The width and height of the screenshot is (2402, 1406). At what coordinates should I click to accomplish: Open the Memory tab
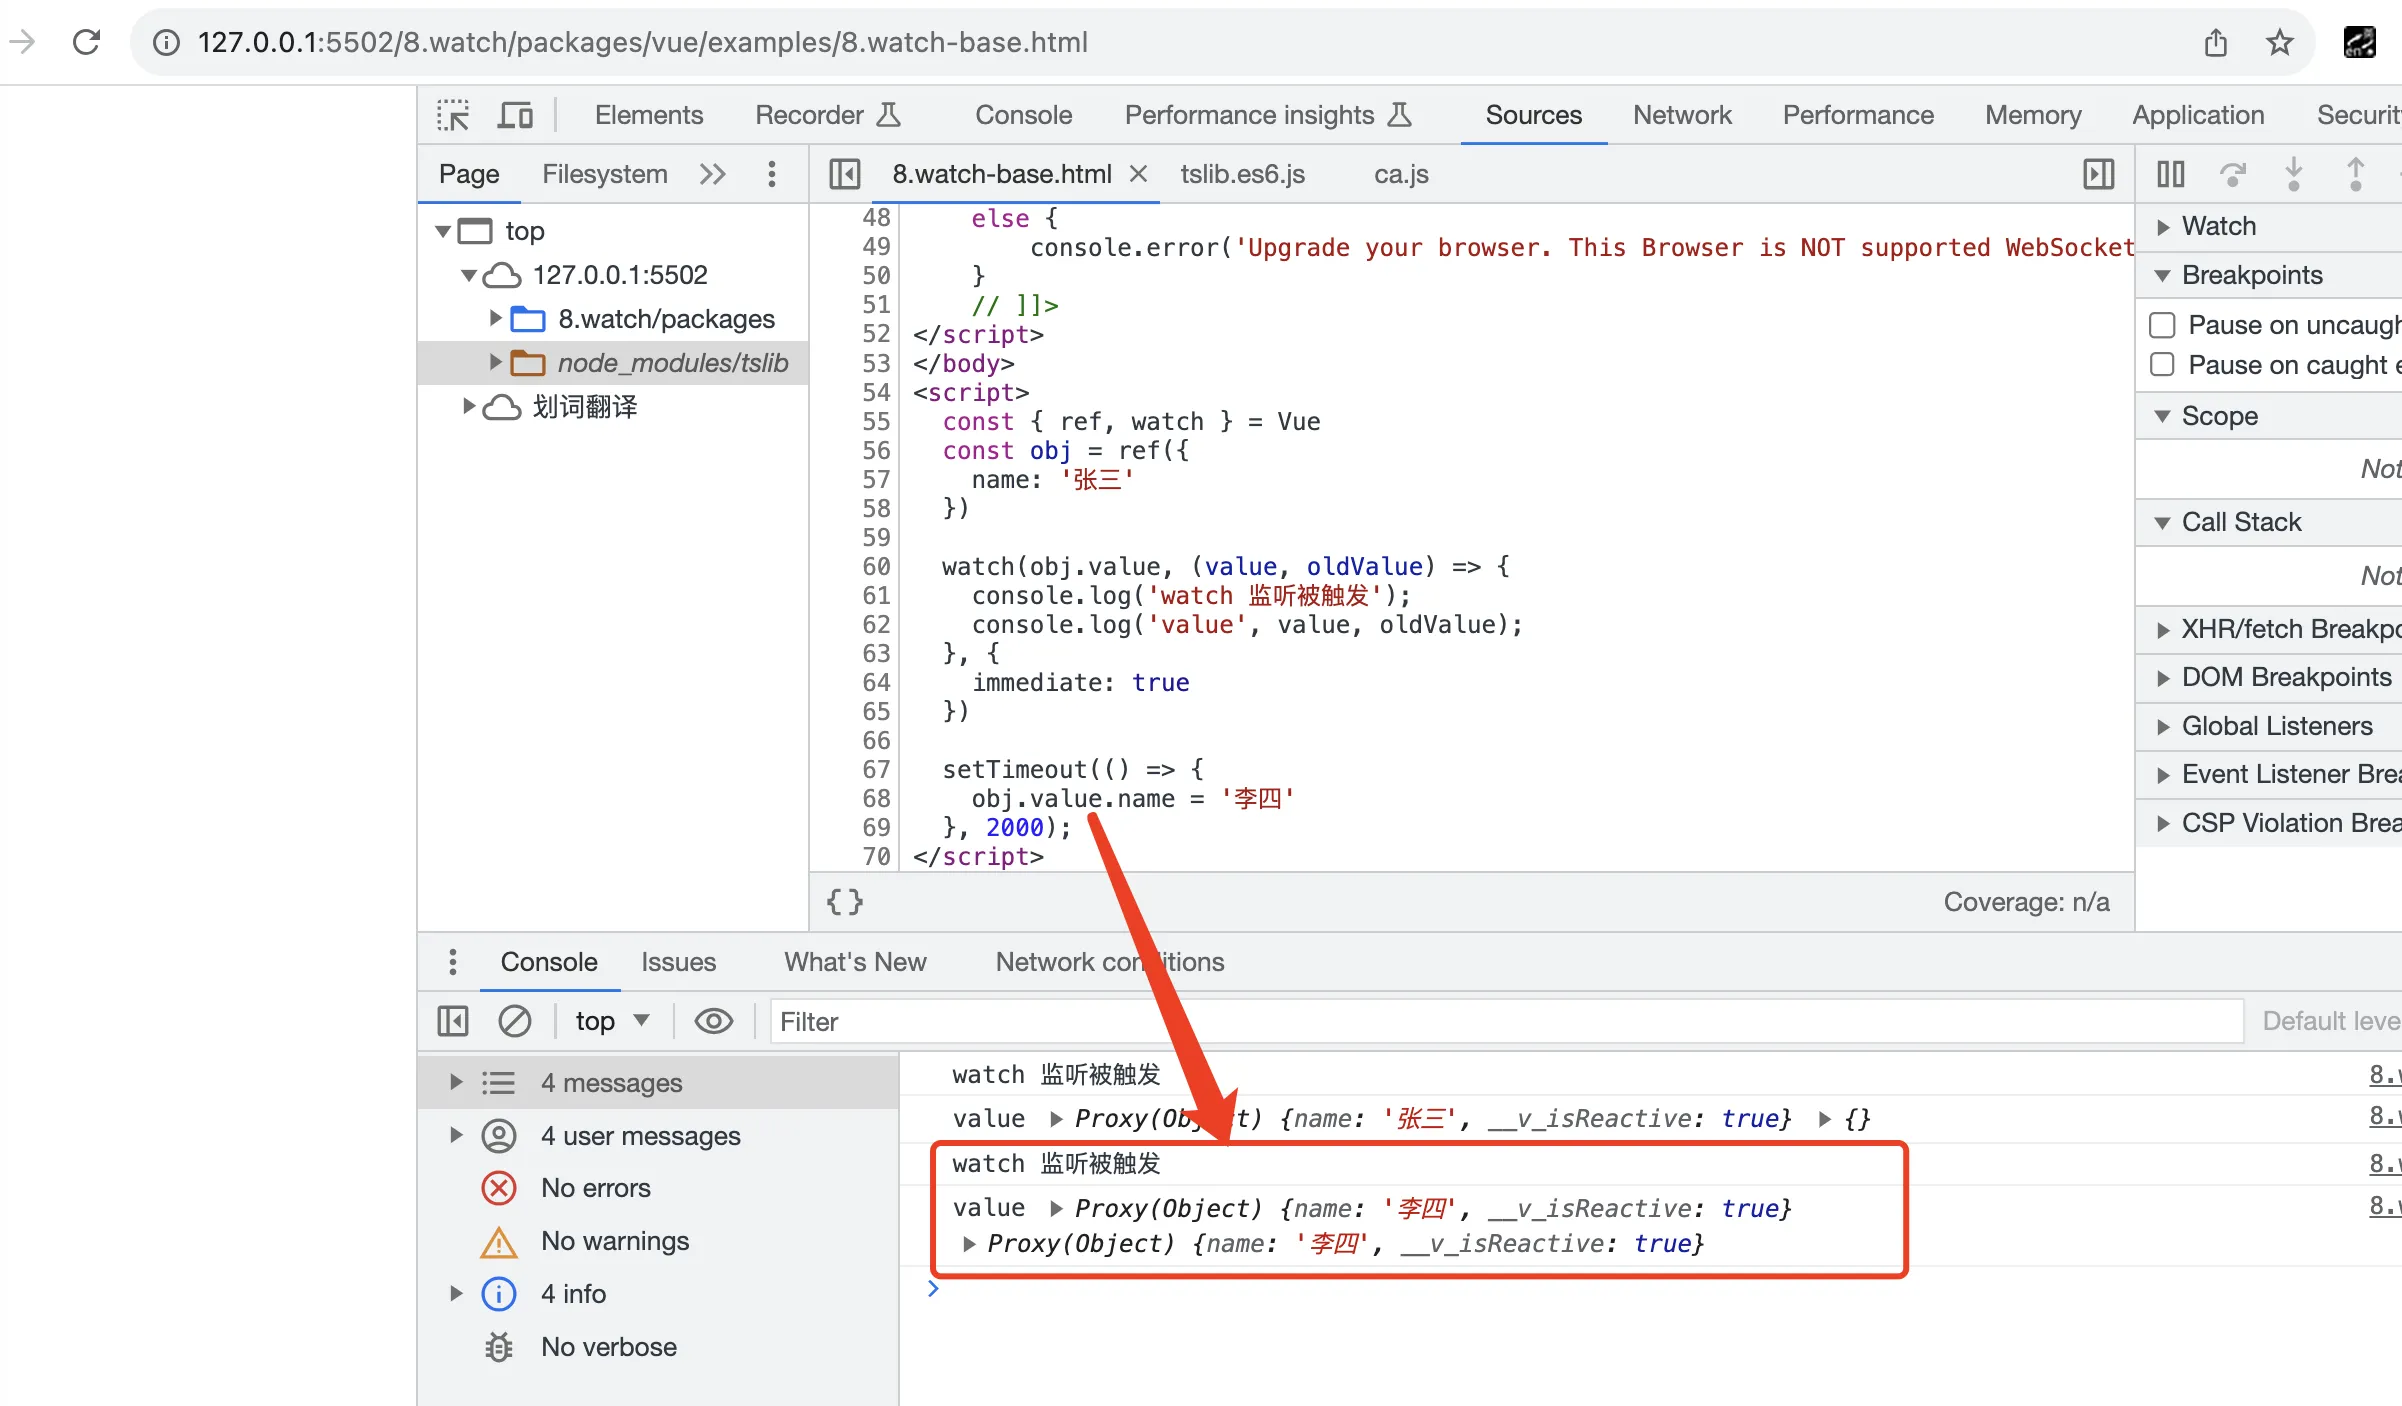pyautogui.click(x=2033, y=115)
